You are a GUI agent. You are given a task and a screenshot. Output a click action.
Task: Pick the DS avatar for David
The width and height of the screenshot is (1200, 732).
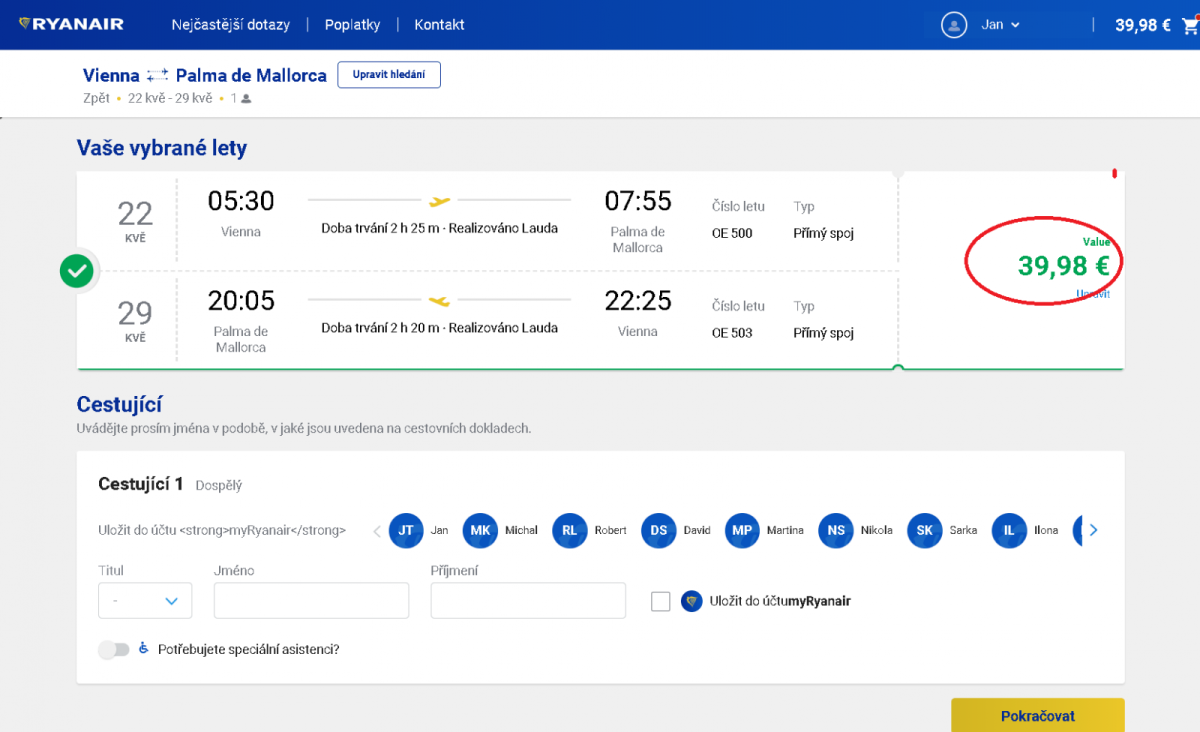click(658, 530)
